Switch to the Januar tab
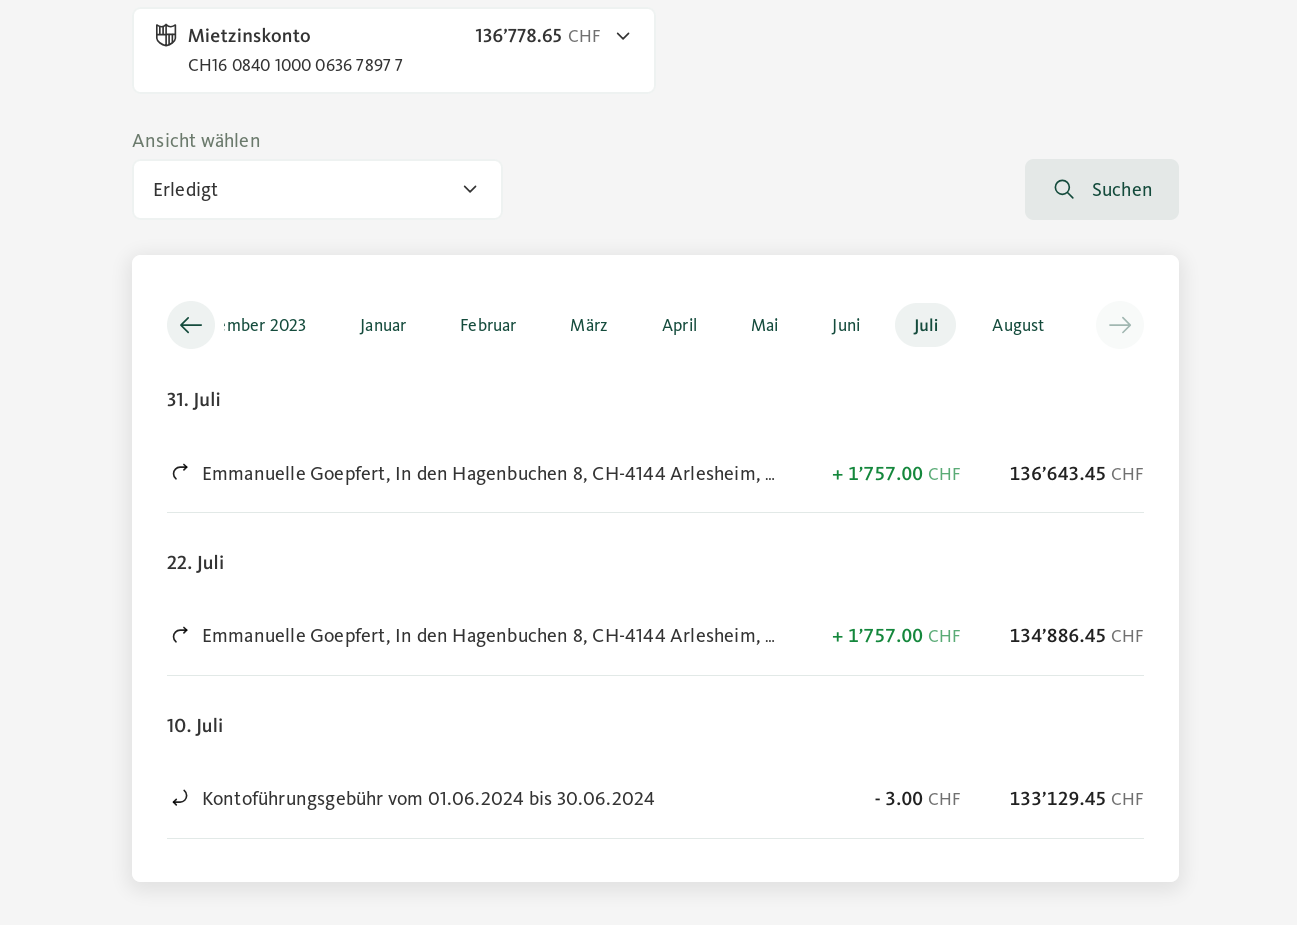Viewport: 1297px width, 925px height. (383, 325)
